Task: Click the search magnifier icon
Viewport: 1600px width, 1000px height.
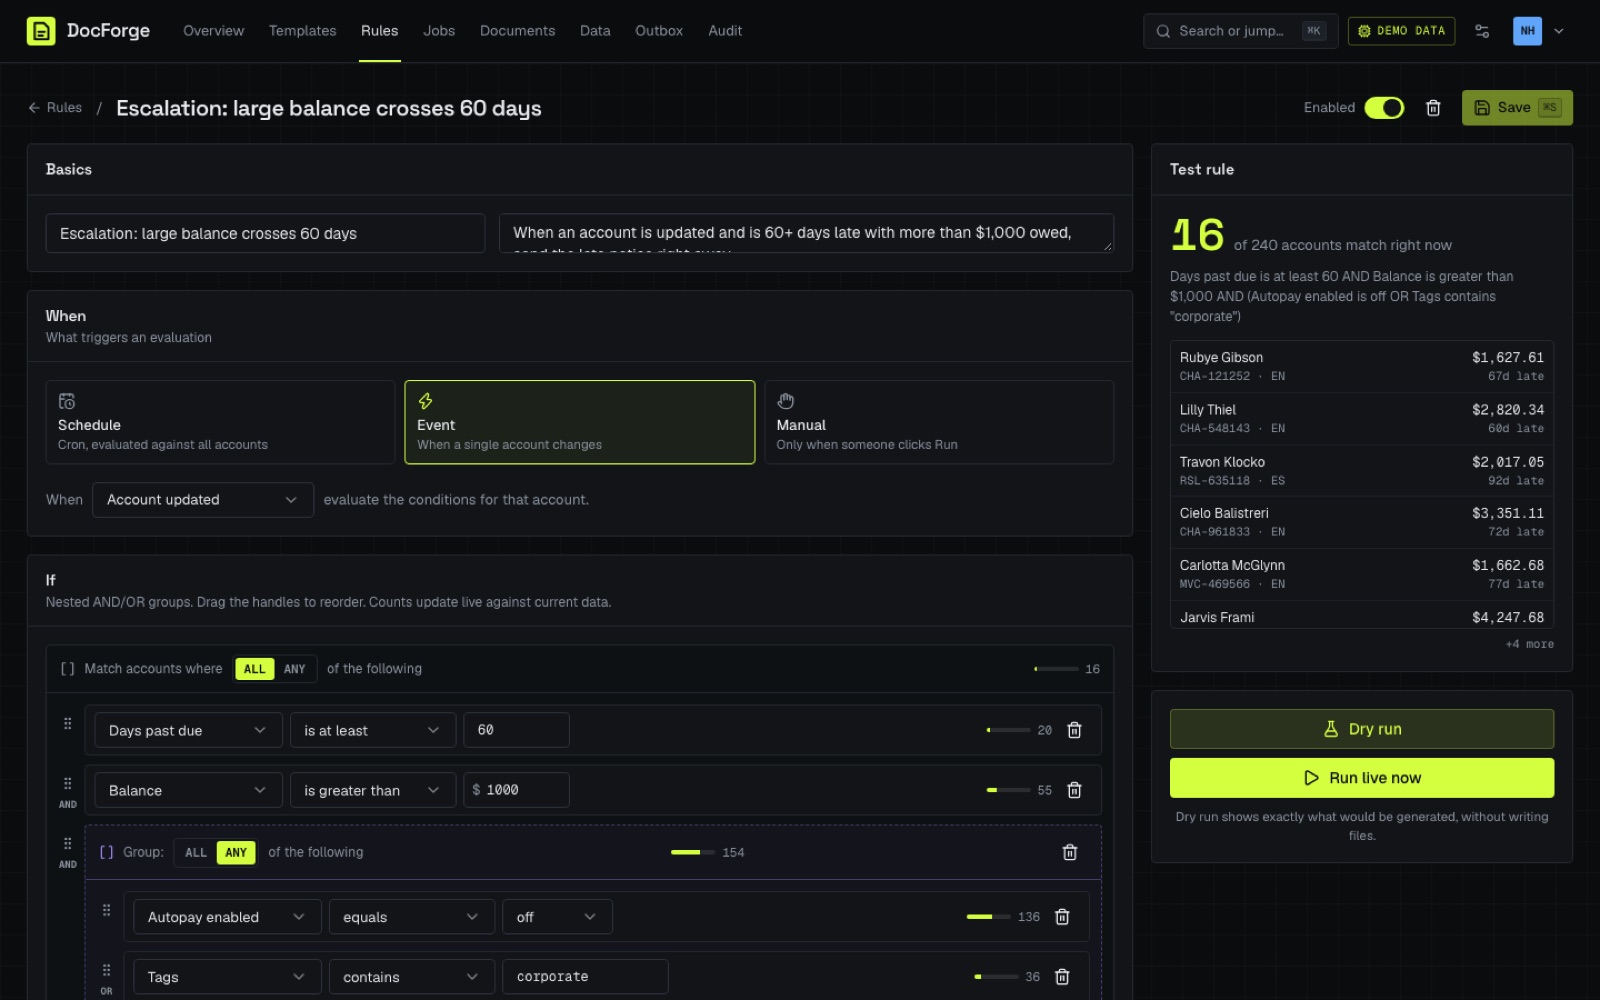Action: 1163,31
